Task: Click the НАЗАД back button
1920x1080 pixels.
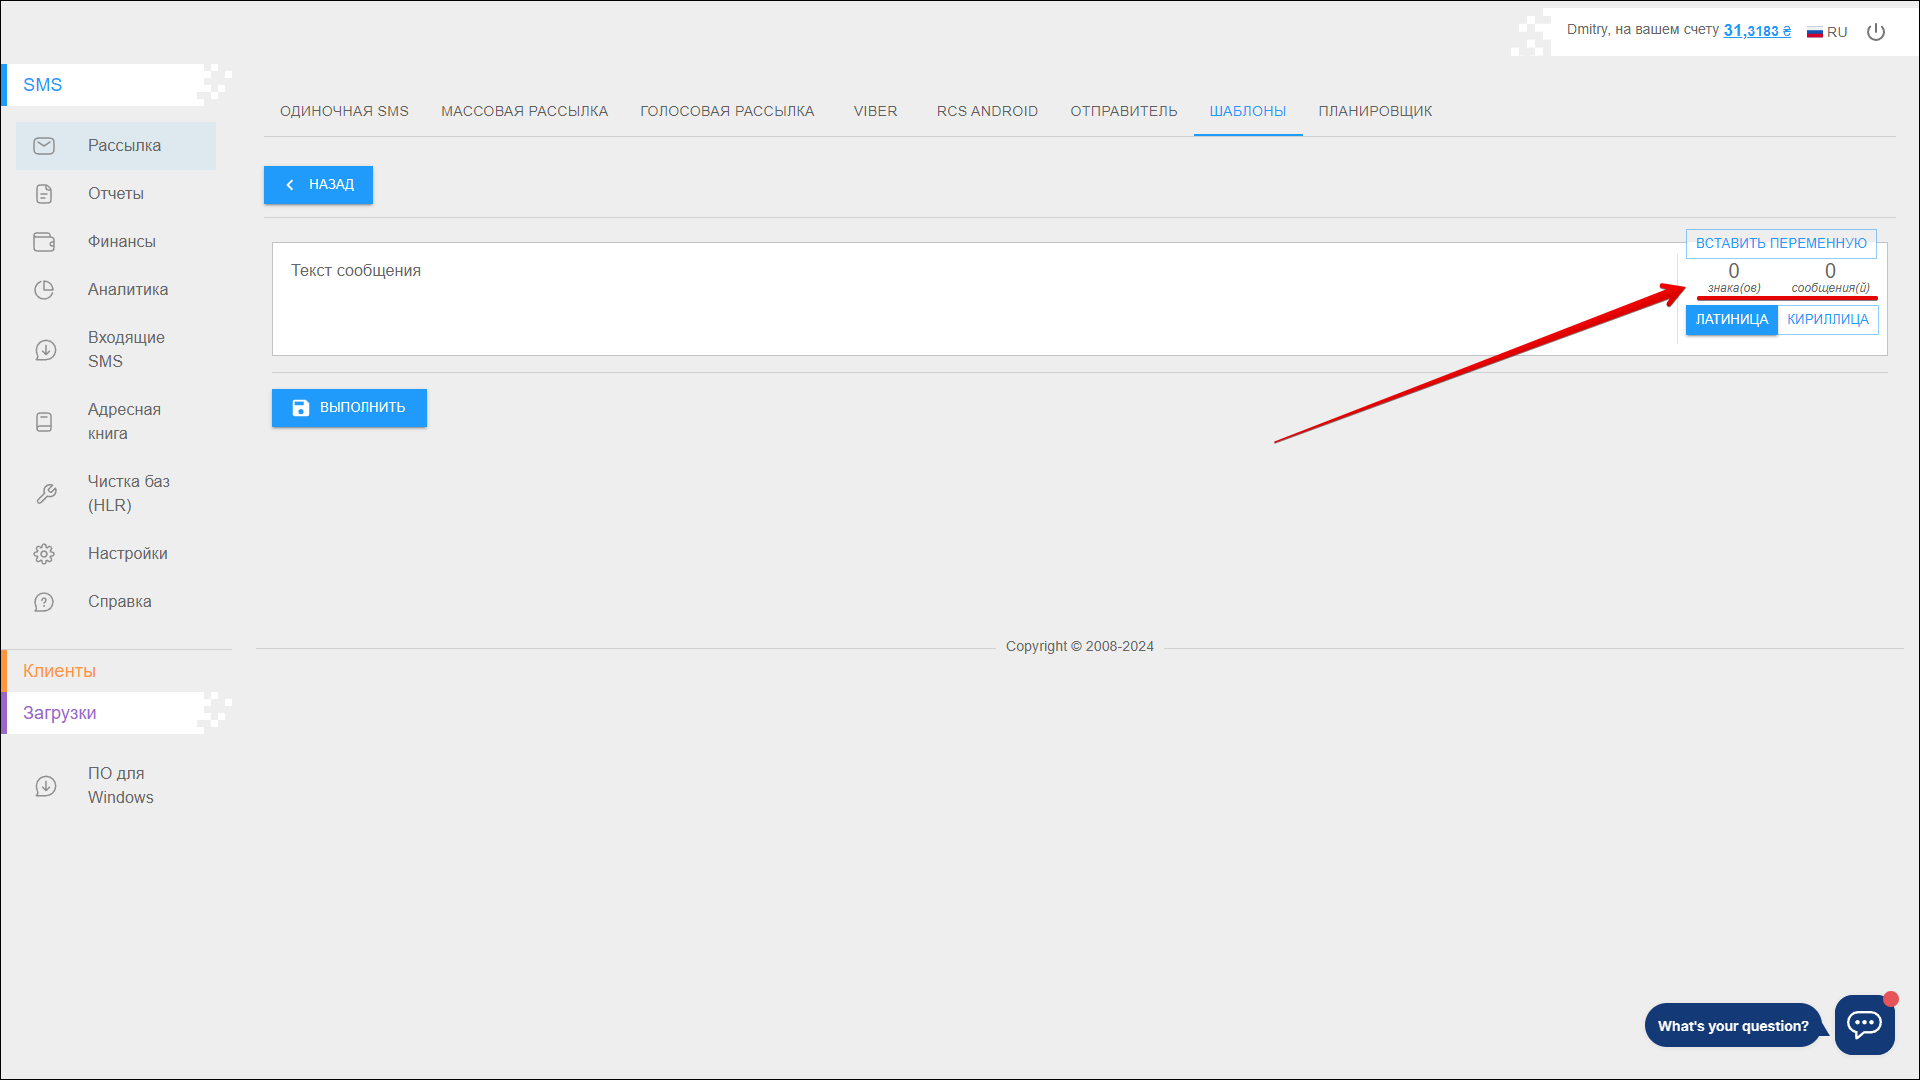Action: click(318, 185)
